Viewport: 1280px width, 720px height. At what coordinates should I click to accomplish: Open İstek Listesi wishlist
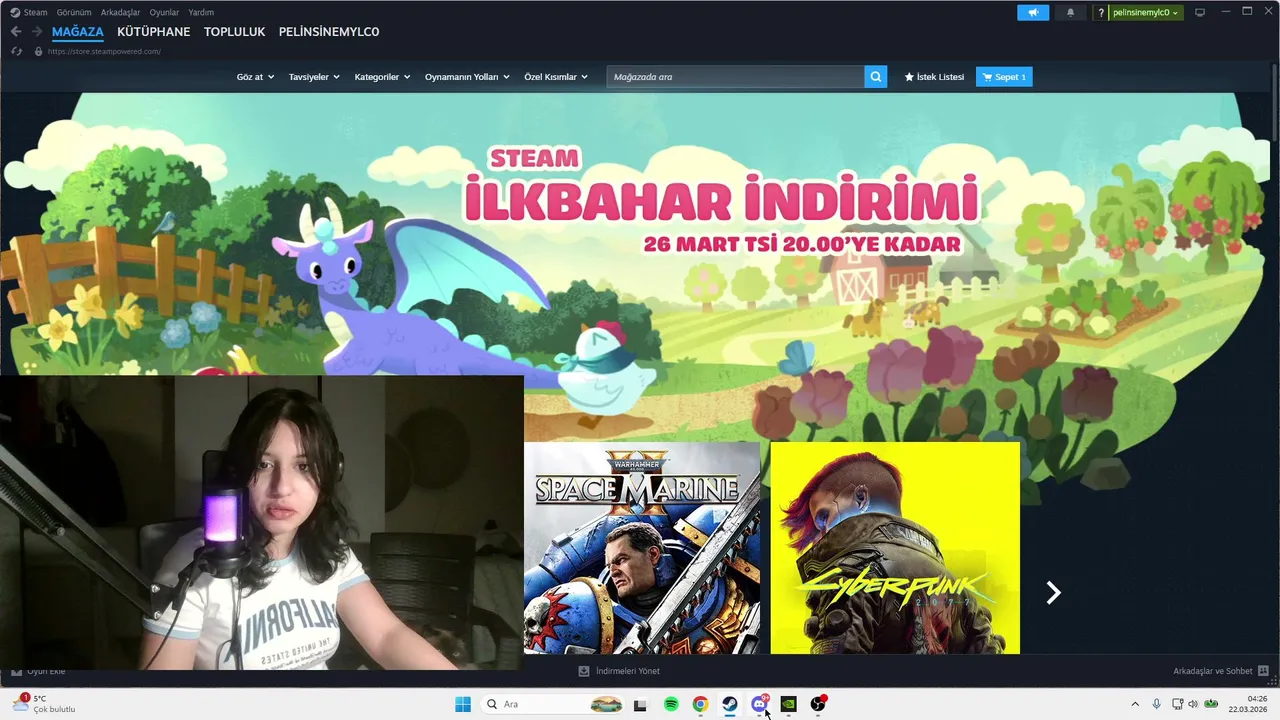[x=934, y=77]
